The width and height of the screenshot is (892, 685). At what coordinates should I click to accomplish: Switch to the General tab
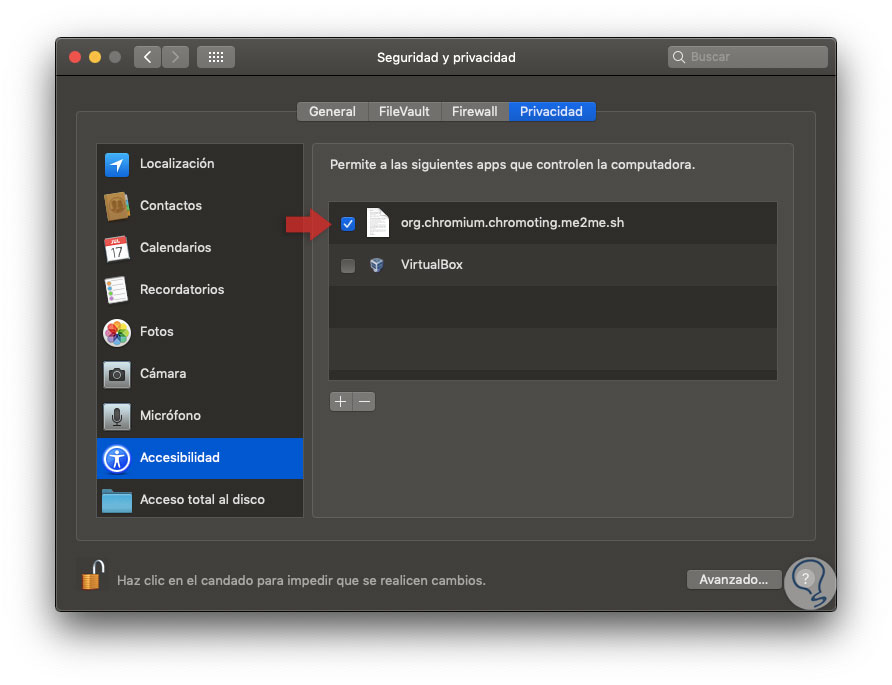[332, 112]
